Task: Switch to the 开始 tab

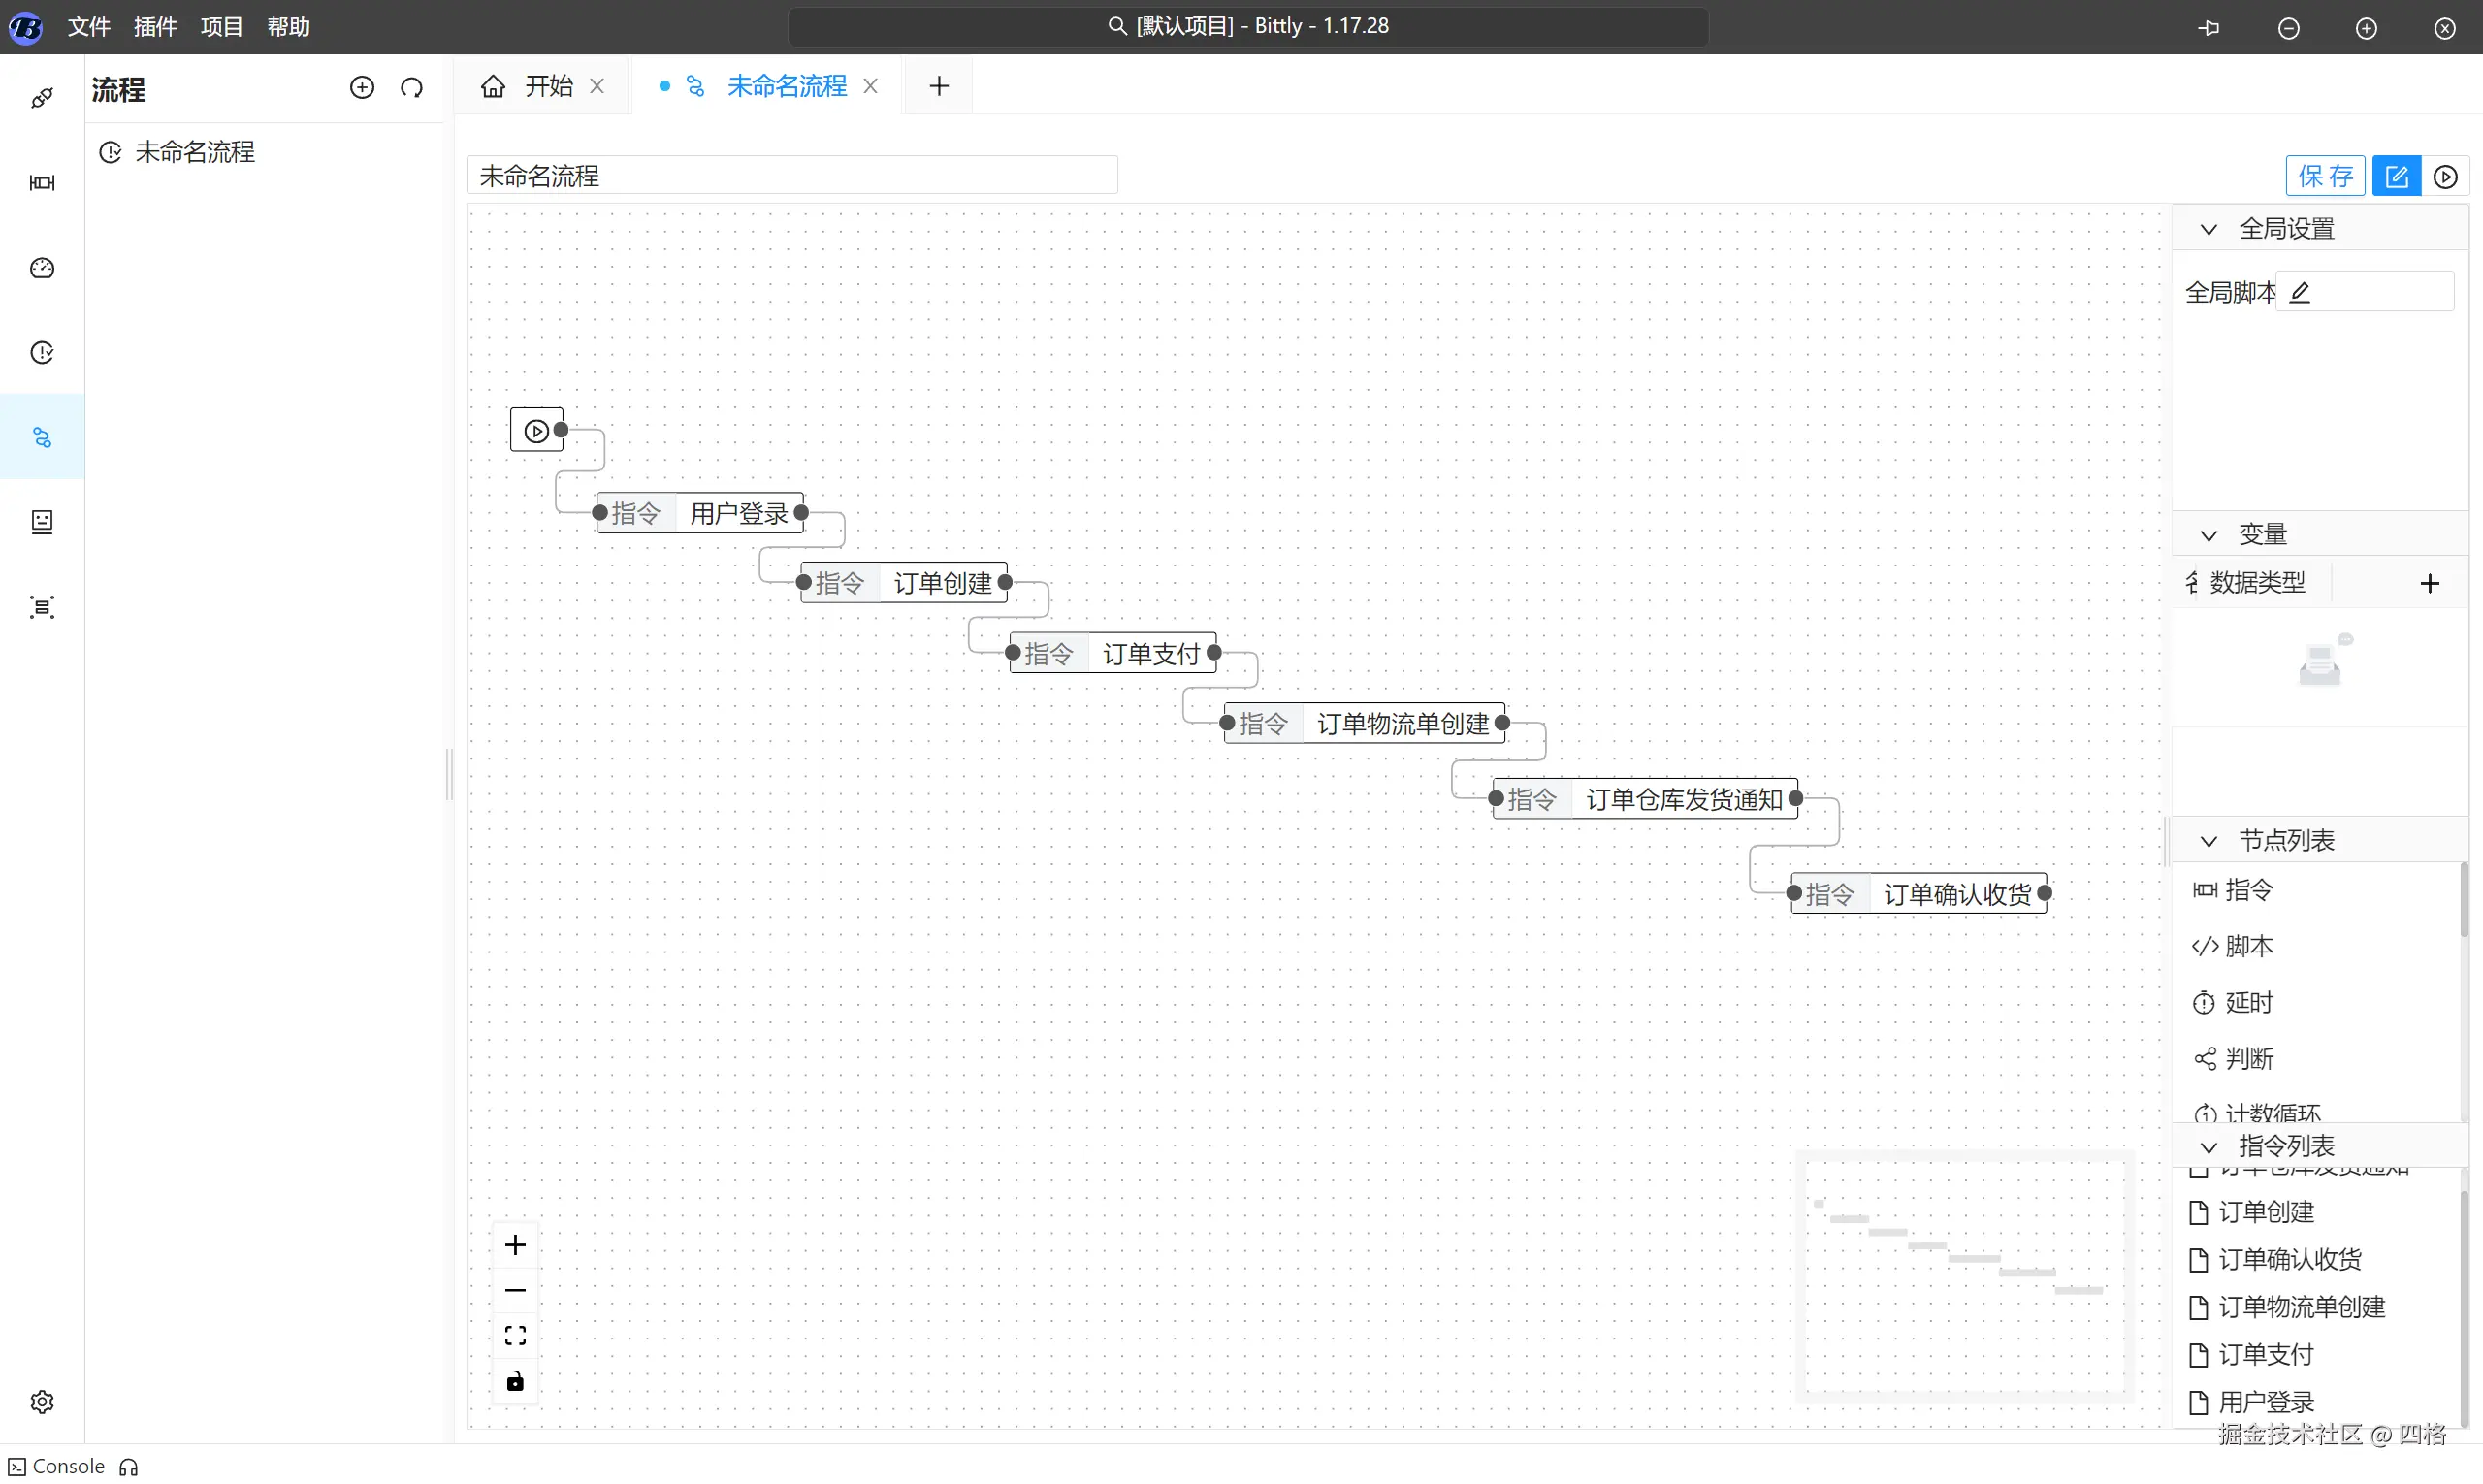Action: [x=548, y=86]
